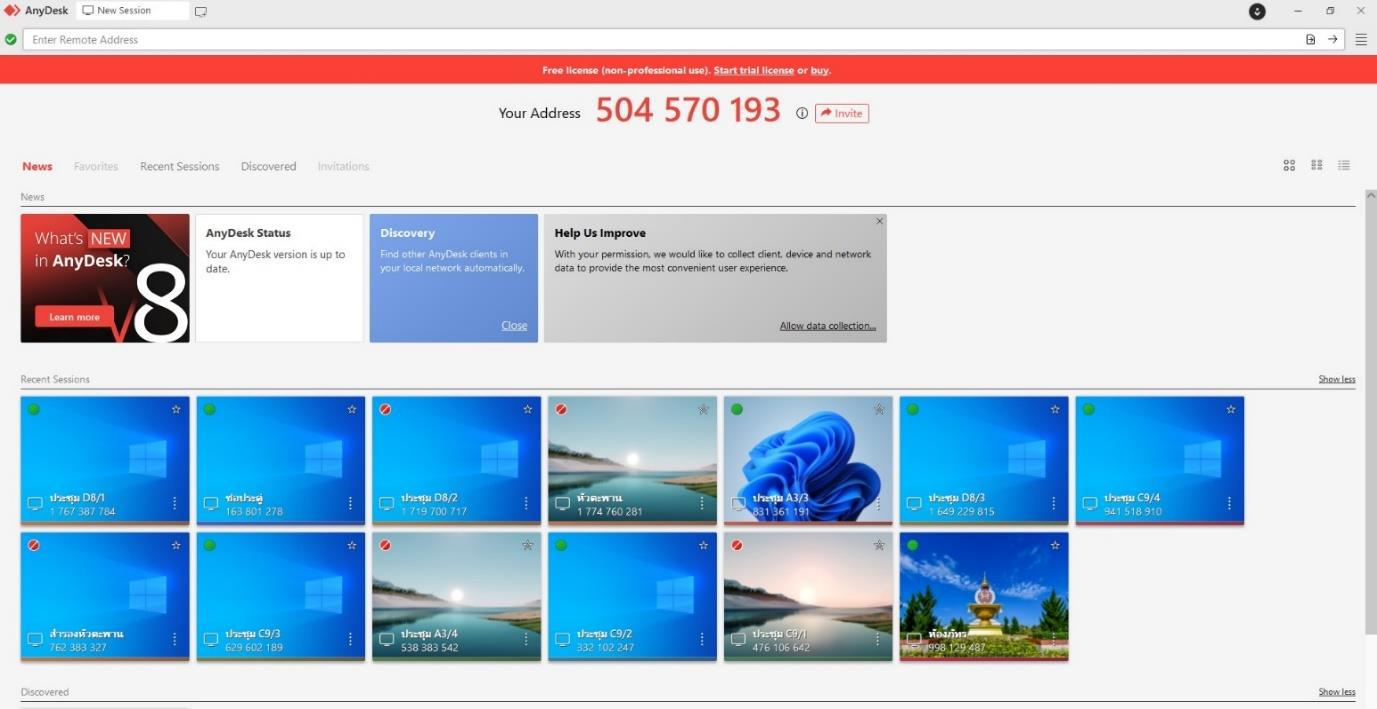This screenshot has width=1377, height=709.
Task: Select the New Session tab in title bar
Action: (x=132, y=11)
